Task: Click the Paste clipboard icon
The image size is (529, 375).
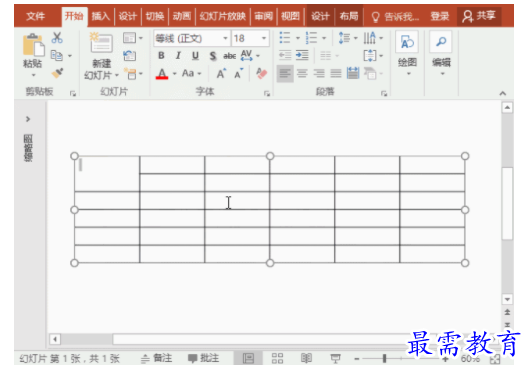Action: point(33,45)
